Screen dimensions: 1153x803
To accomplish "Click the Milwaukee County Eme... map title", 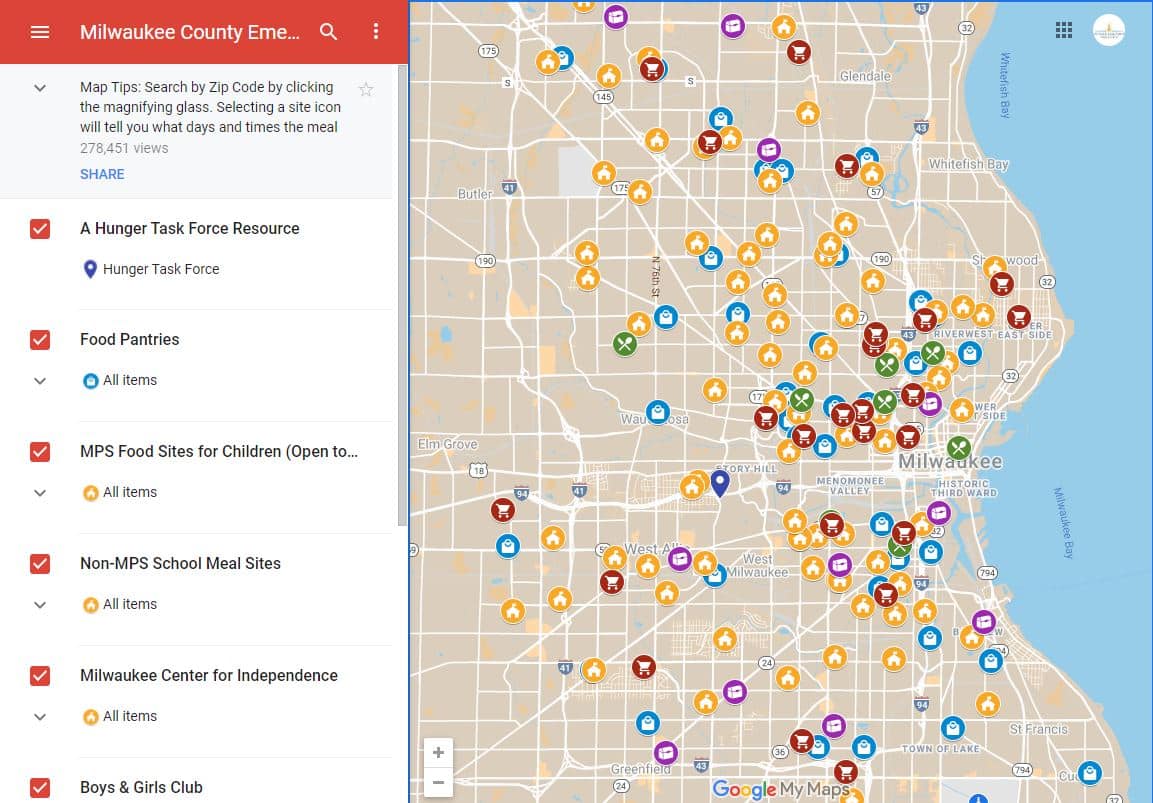I will pyautogui.click(x=190, y=32).
